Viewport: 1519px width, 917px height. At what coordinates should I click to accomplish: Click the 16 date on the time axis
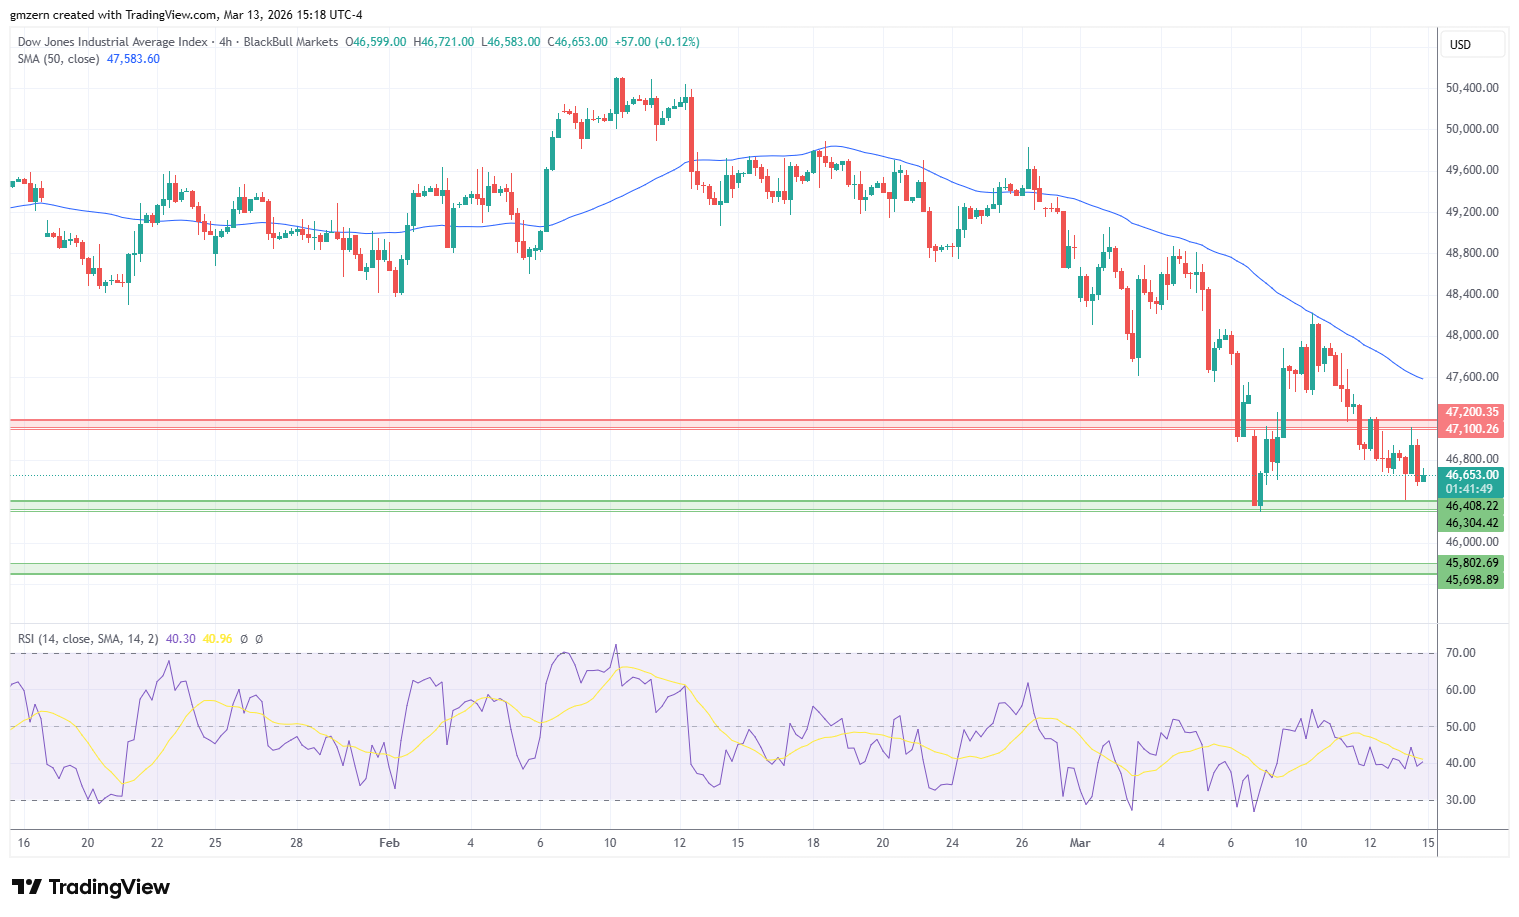click(x=24, y=843)
